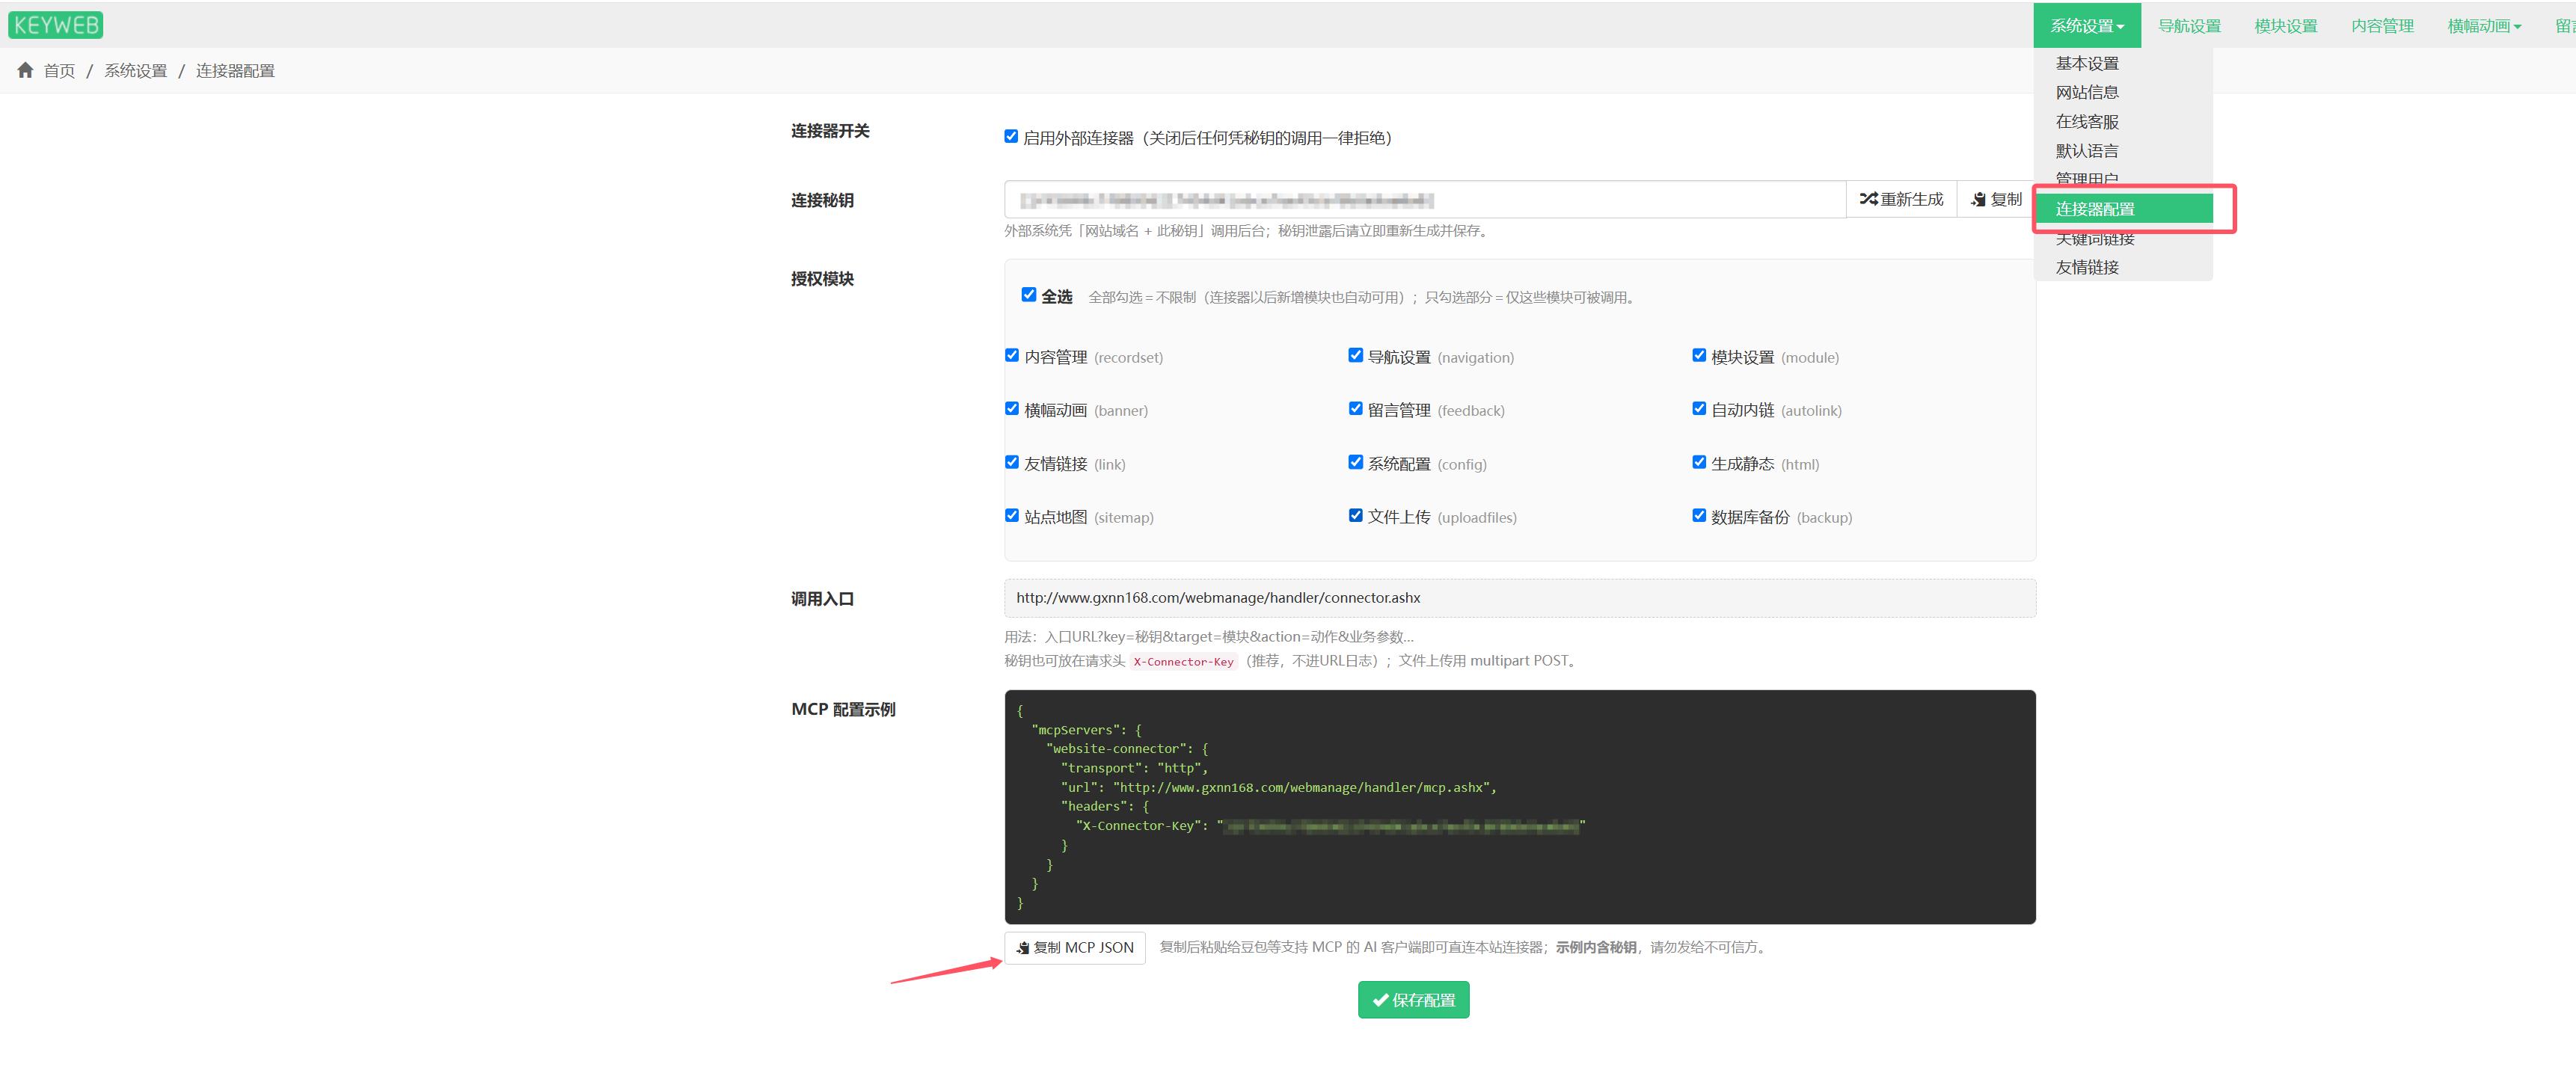The width and height of the screenshot is (2576, 1082).
Task: Uncheck 横幅动画 (banner) module
Action: pos(1011,408)
